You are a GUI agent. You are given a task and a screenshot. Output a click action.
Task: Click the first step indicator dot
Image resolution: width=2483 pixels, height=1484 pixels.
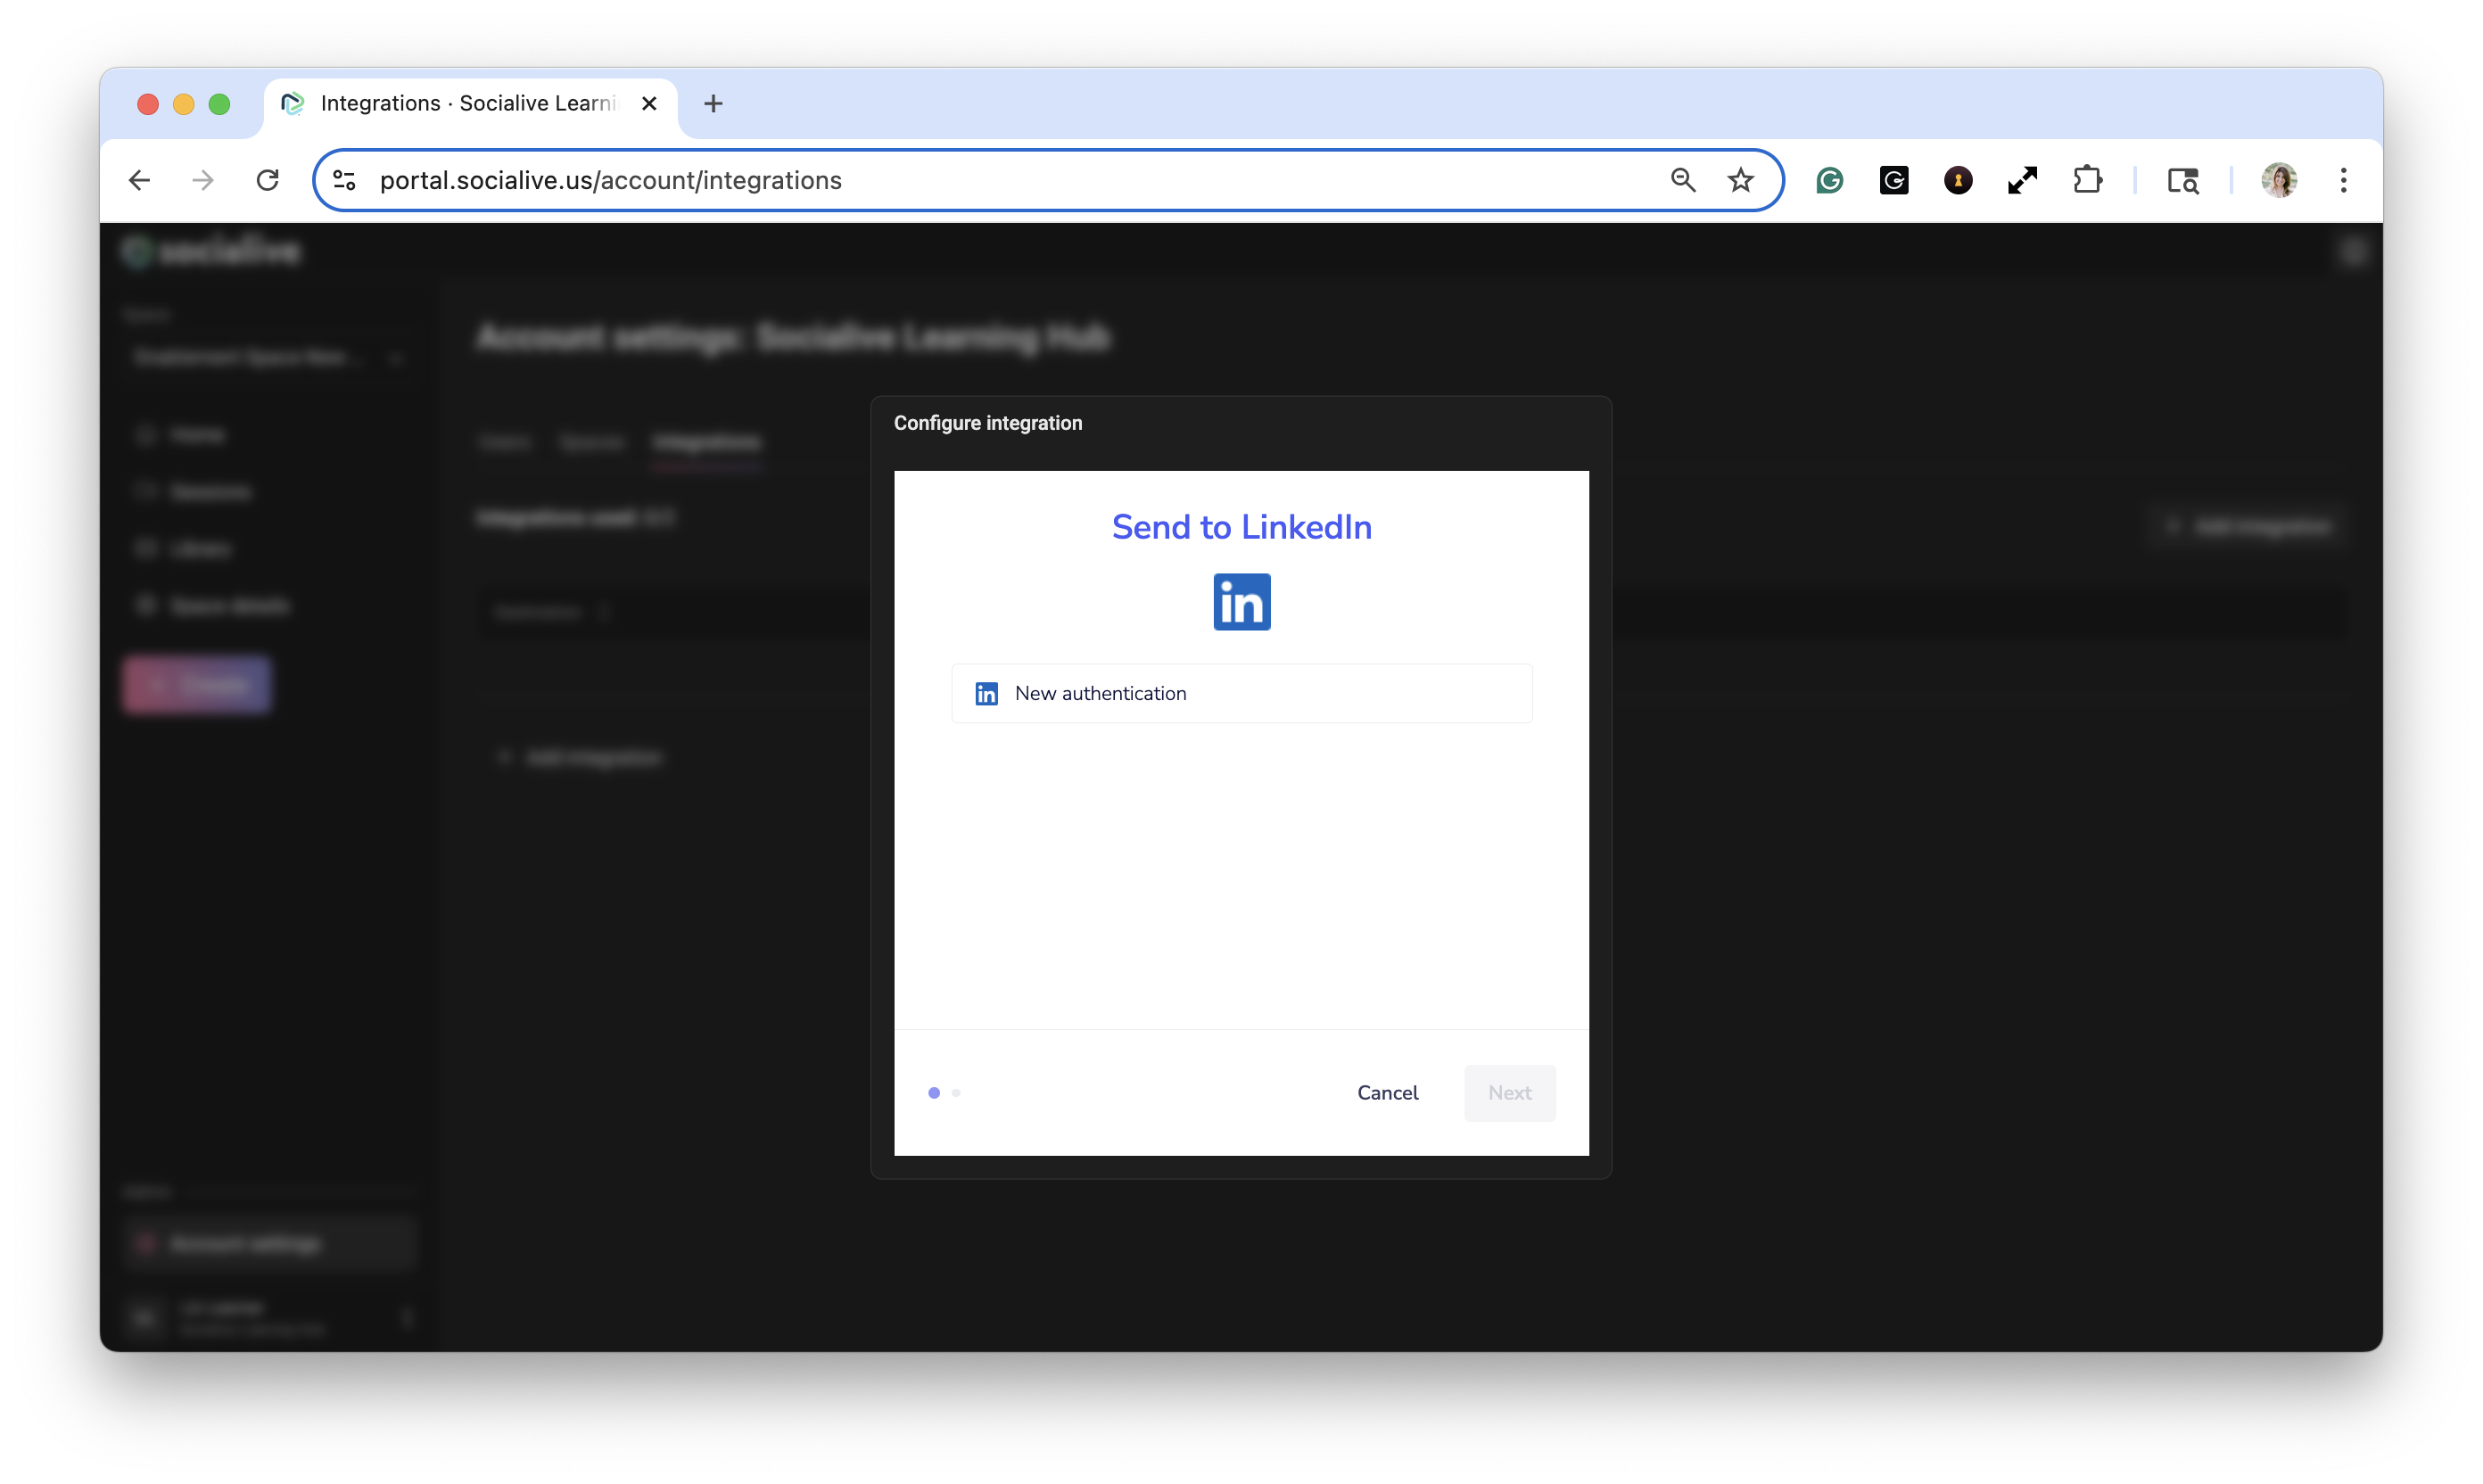click(x=934, y=1092)
